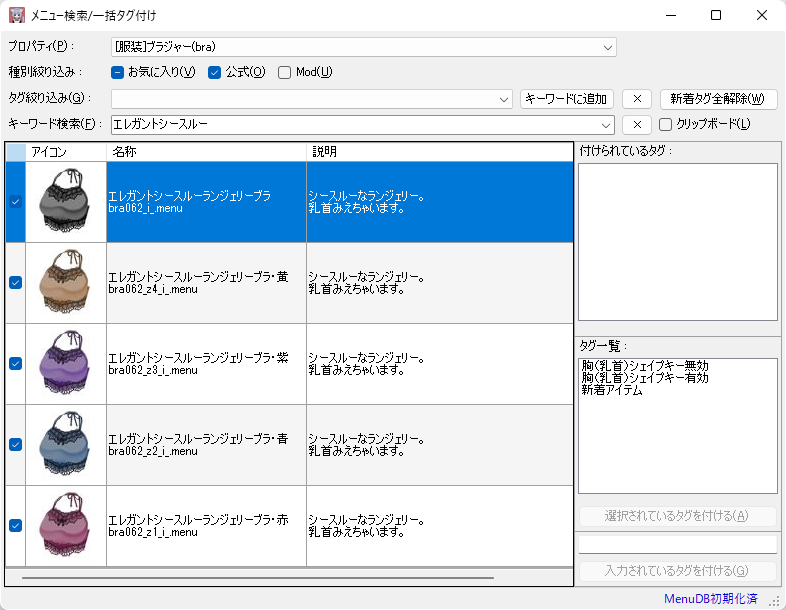Click the app icon in title bar
The width and height of the screenshot is (786, 610).
[17, 16]
